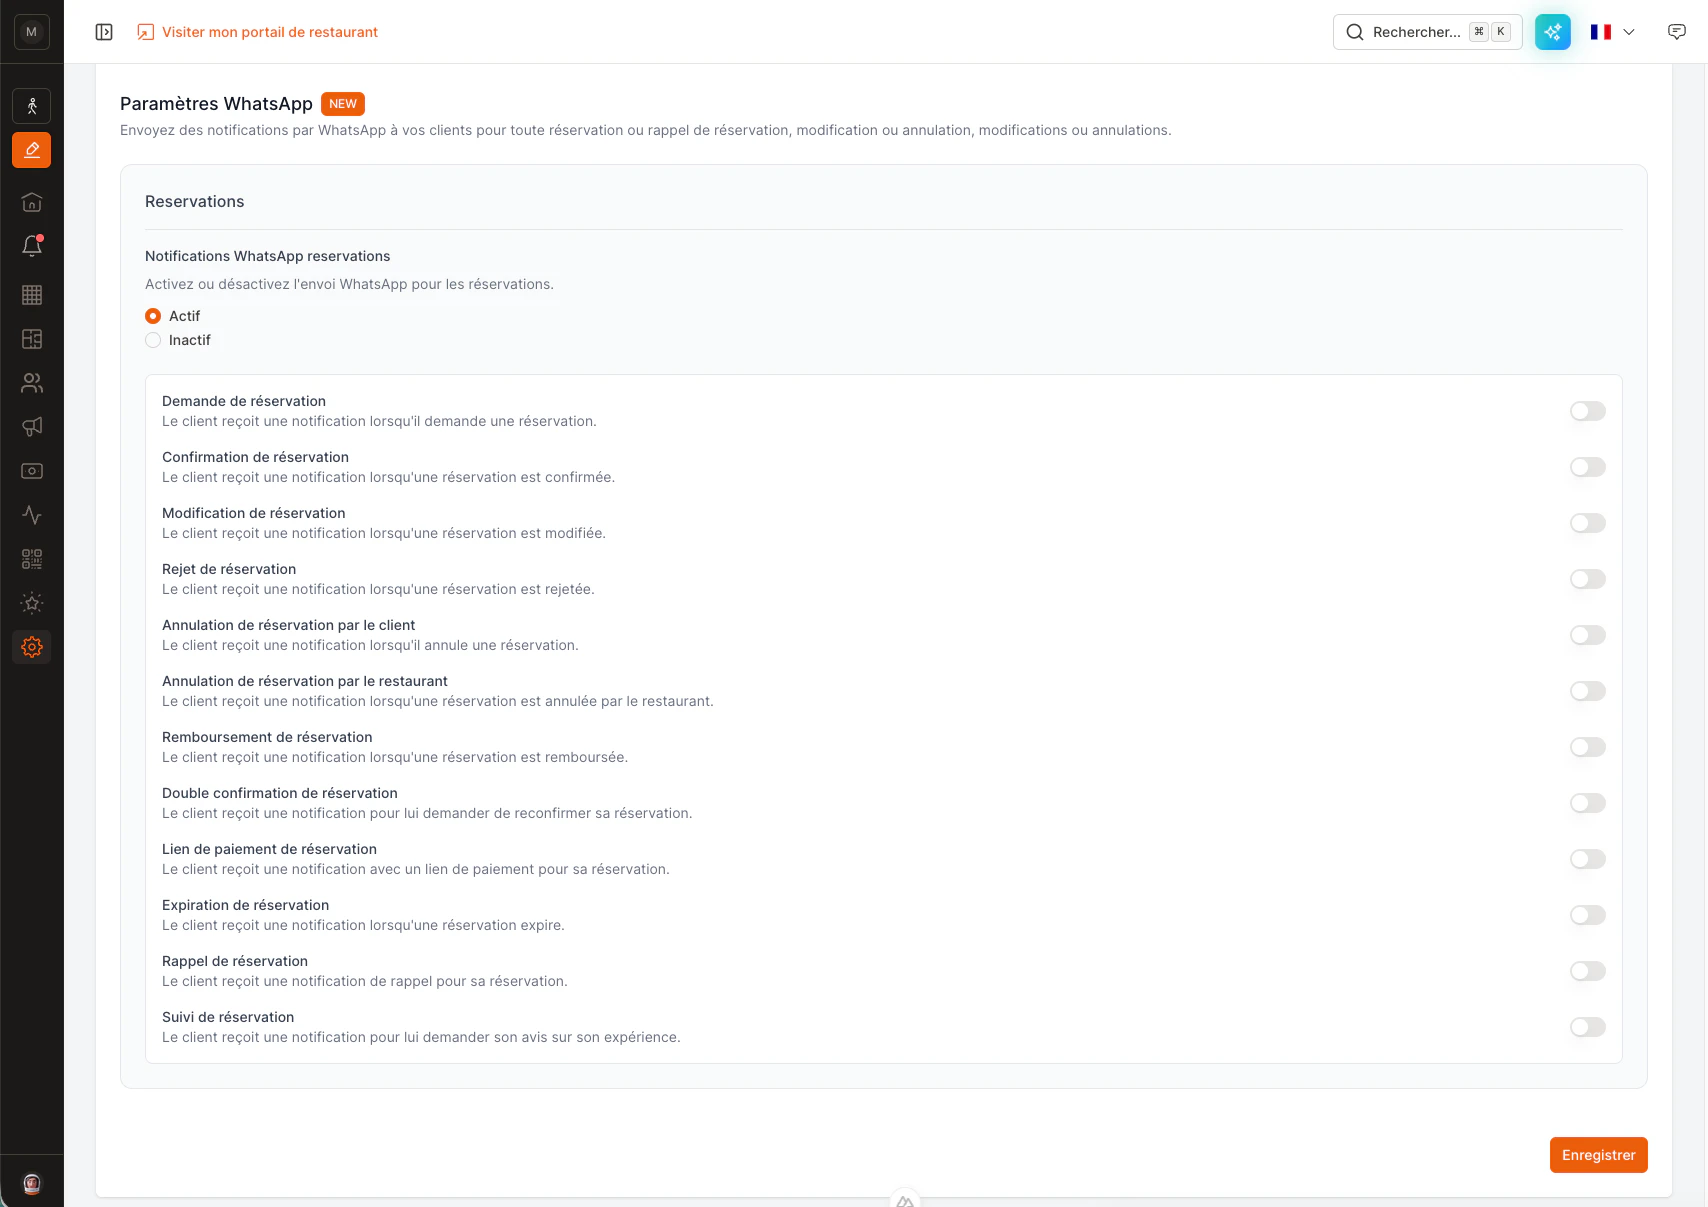Select the Actif radio button

coord(153,316)
